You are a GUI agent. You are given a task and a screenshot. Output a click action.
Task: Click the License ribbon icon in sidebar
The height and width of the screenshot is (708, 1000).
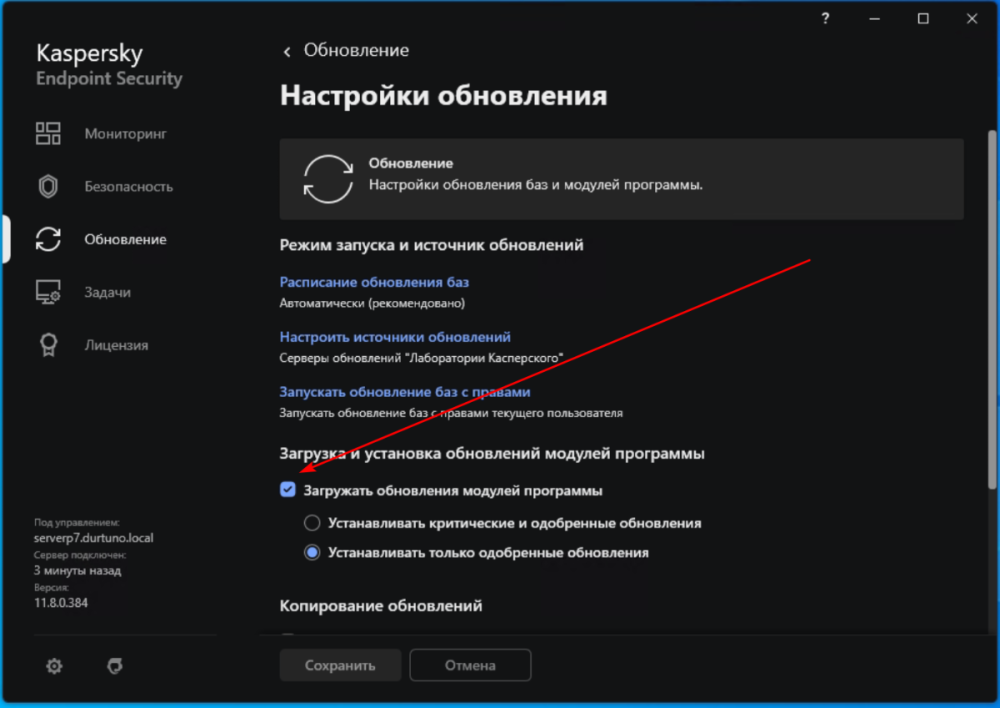coord(48,345)
